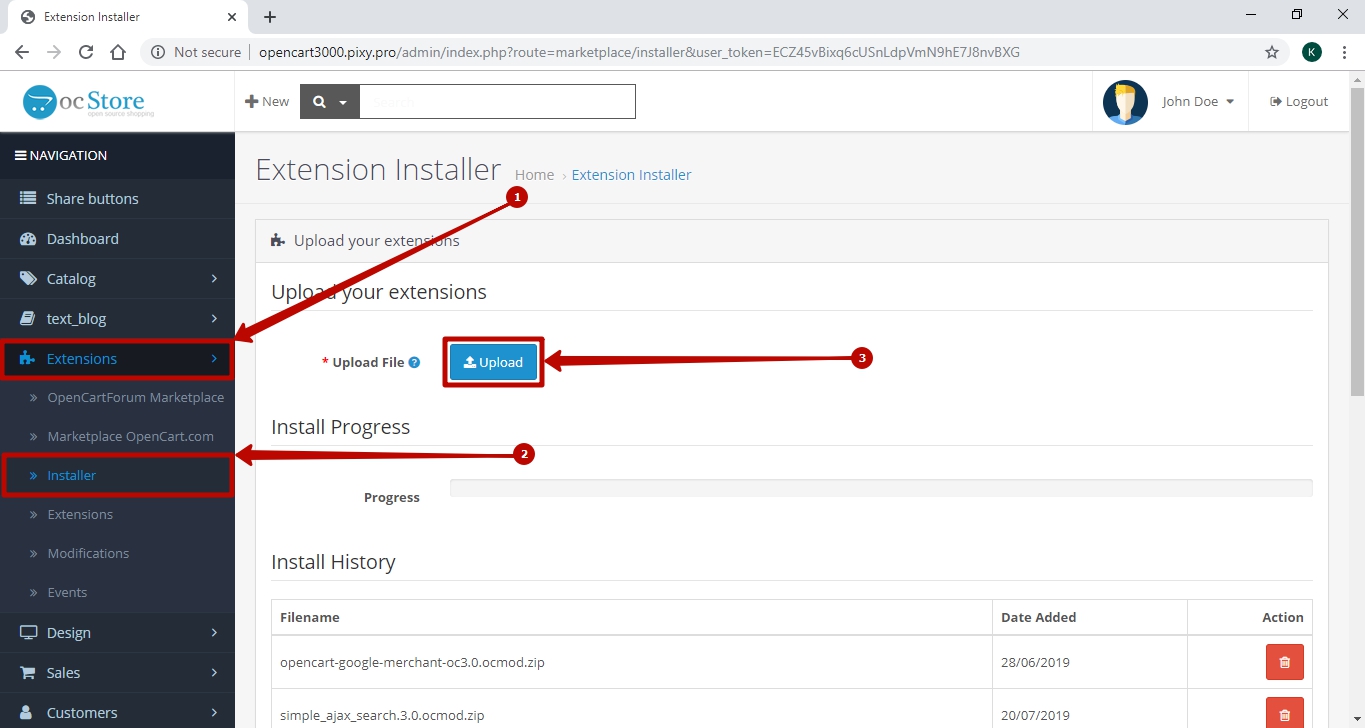The image size is (1365, 728).
Task: Click the top search input field
Action: 497,102
